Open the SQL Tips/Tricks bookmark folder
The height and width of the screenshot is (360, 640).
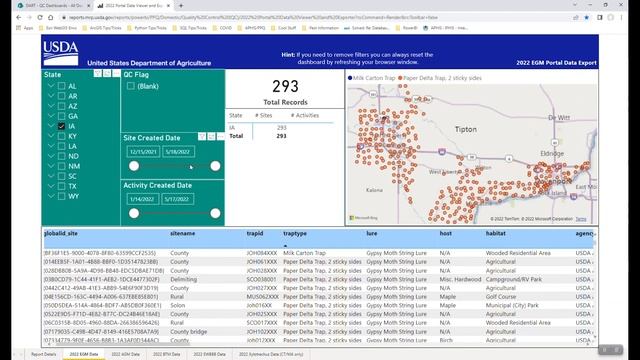[190, 28]
